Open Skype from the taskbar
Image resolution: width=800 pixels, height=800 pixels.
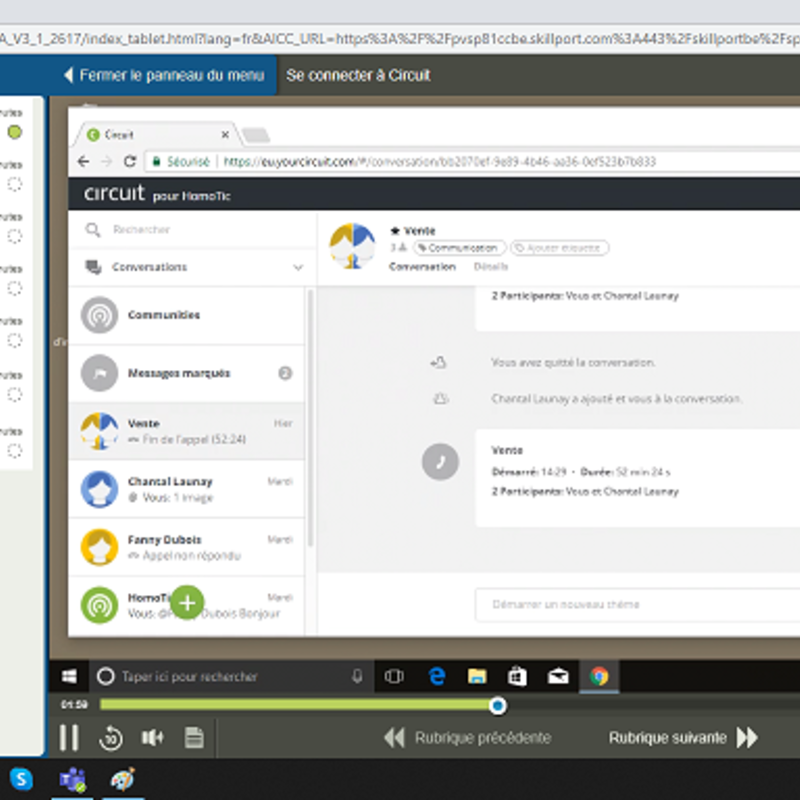pyautogui.click(x=21, y=779)
